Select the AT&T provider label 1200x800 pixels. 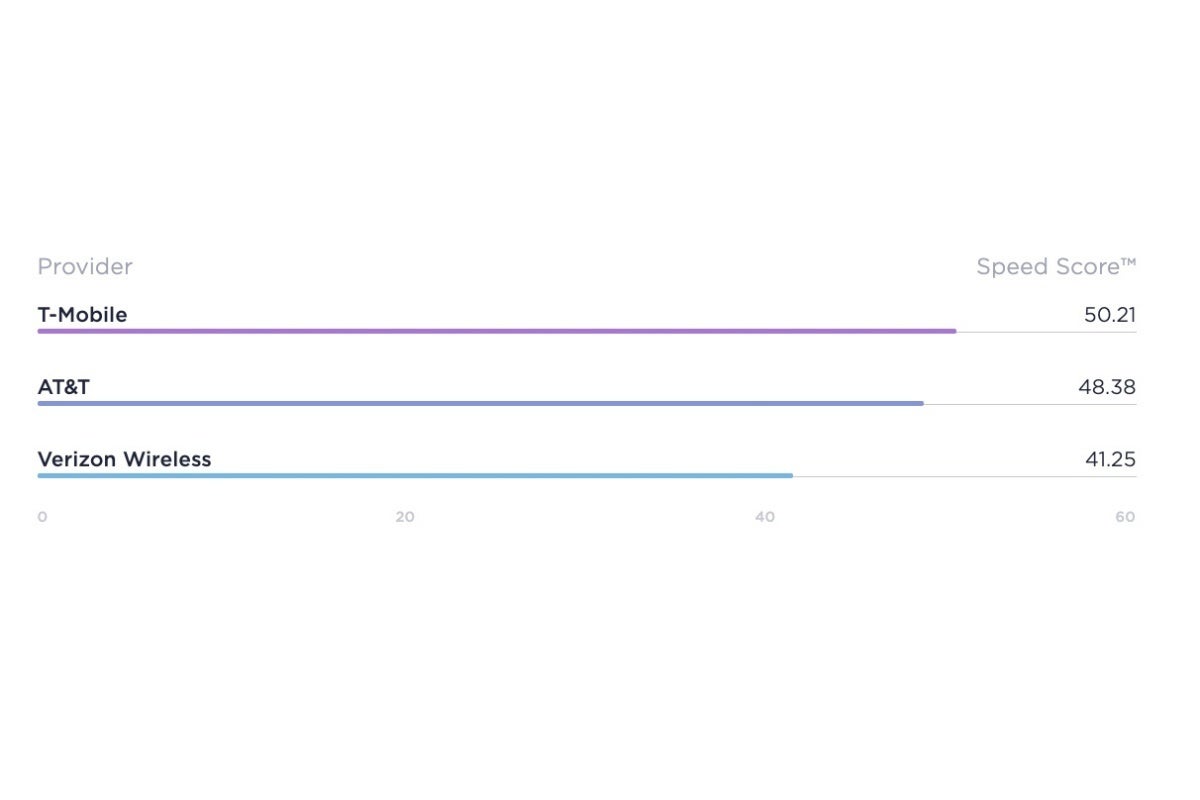(63, 387)
